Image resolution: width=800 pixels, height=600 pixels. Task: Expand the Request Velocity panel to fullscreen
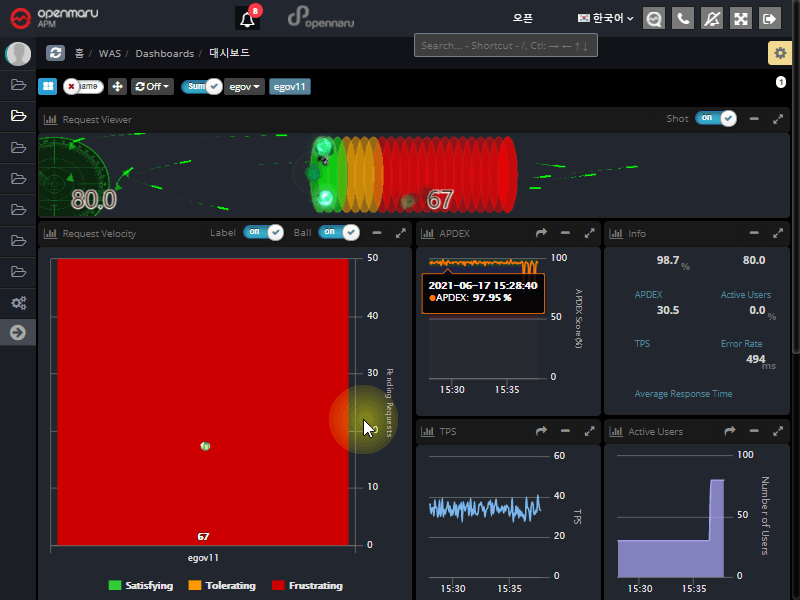[x=401, y=233]
